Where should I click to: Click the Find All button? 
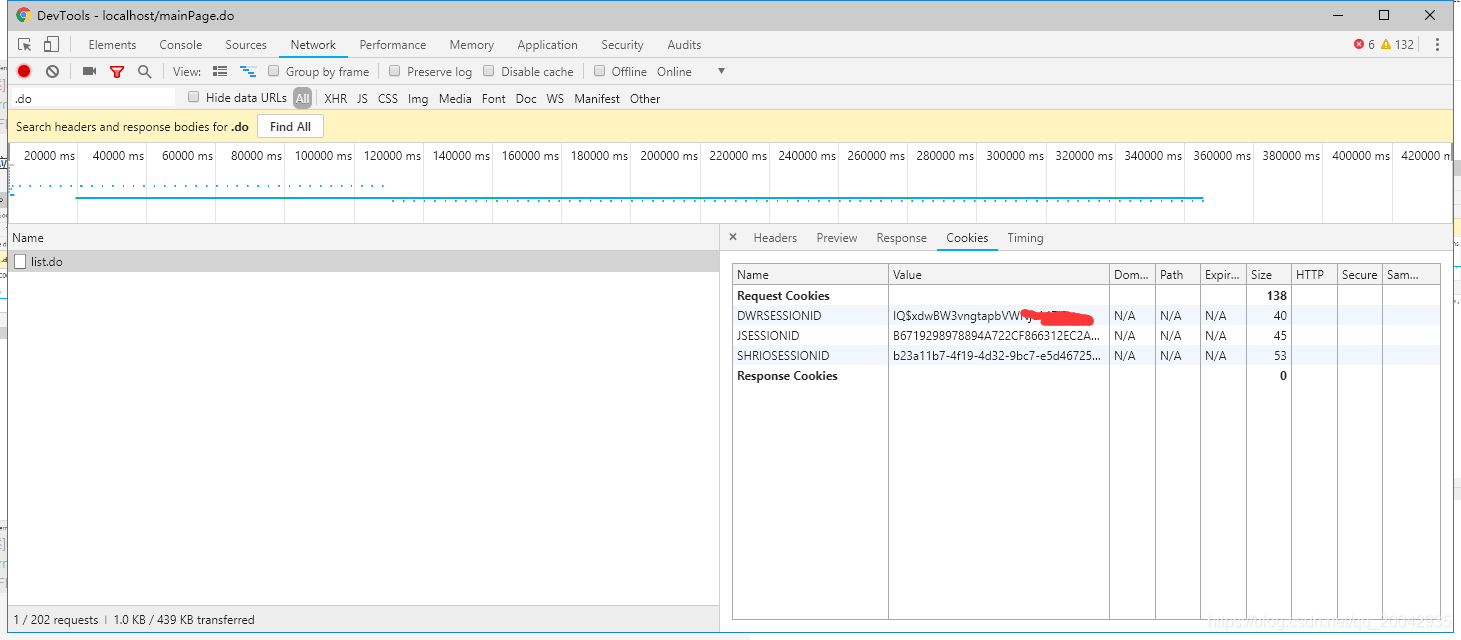(x=290, y=127)
